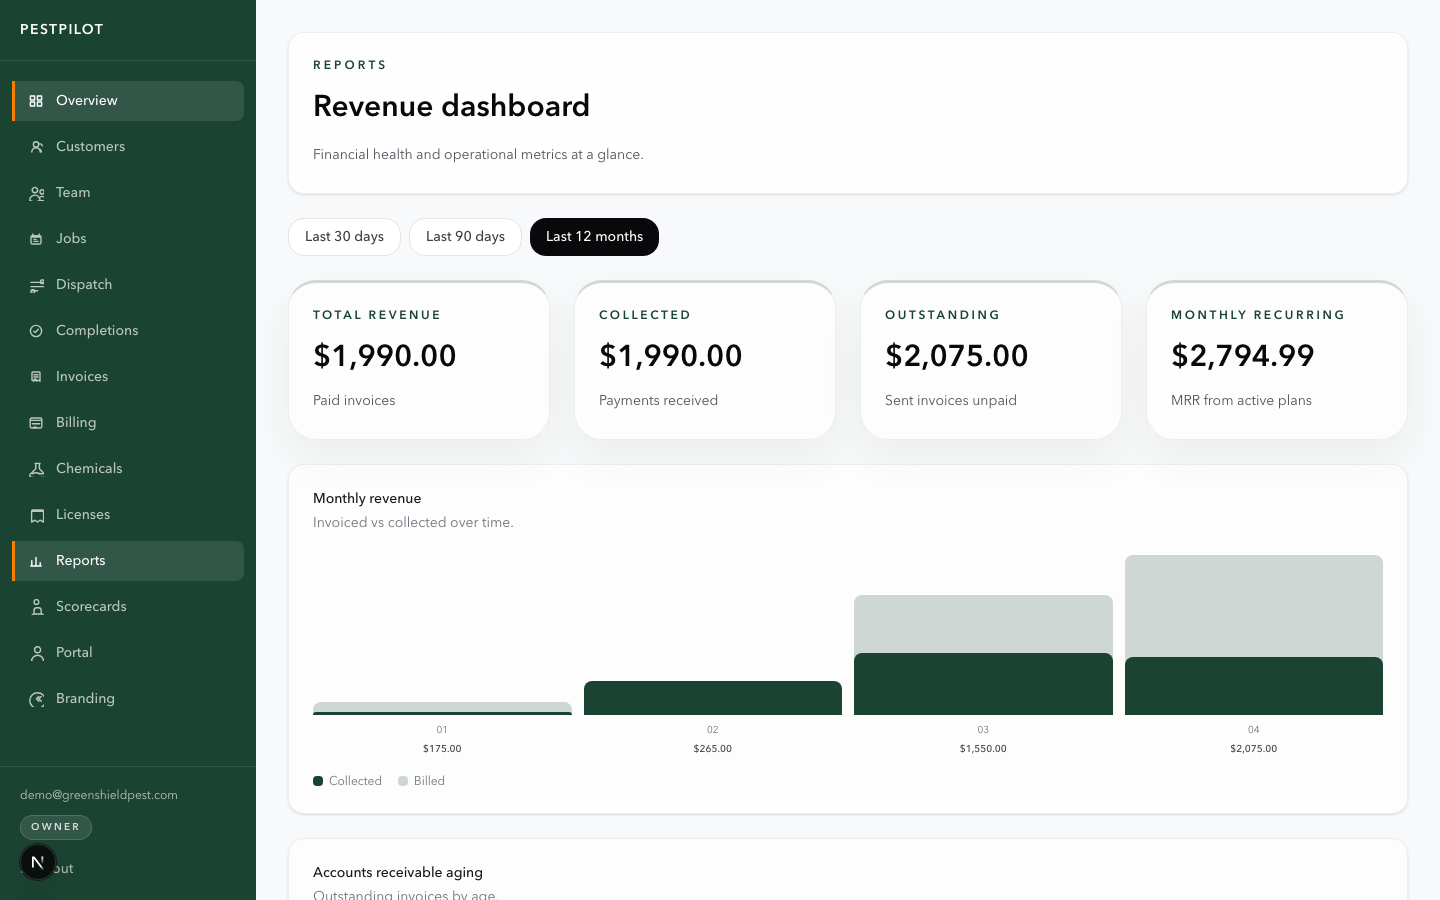Go to the Portal section
The width and height of the screenshot is (1440, 900).
128,653
